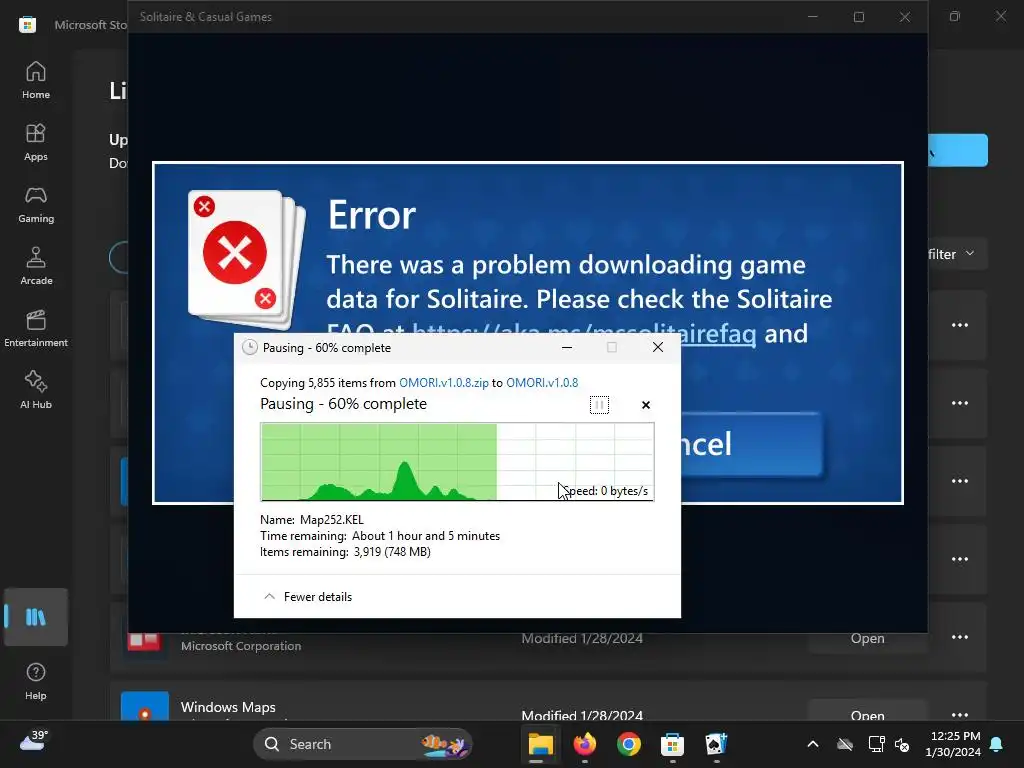The image size is (1024, 768).
Task: Open AI Hub in Store sidebar
Action: 36,391
